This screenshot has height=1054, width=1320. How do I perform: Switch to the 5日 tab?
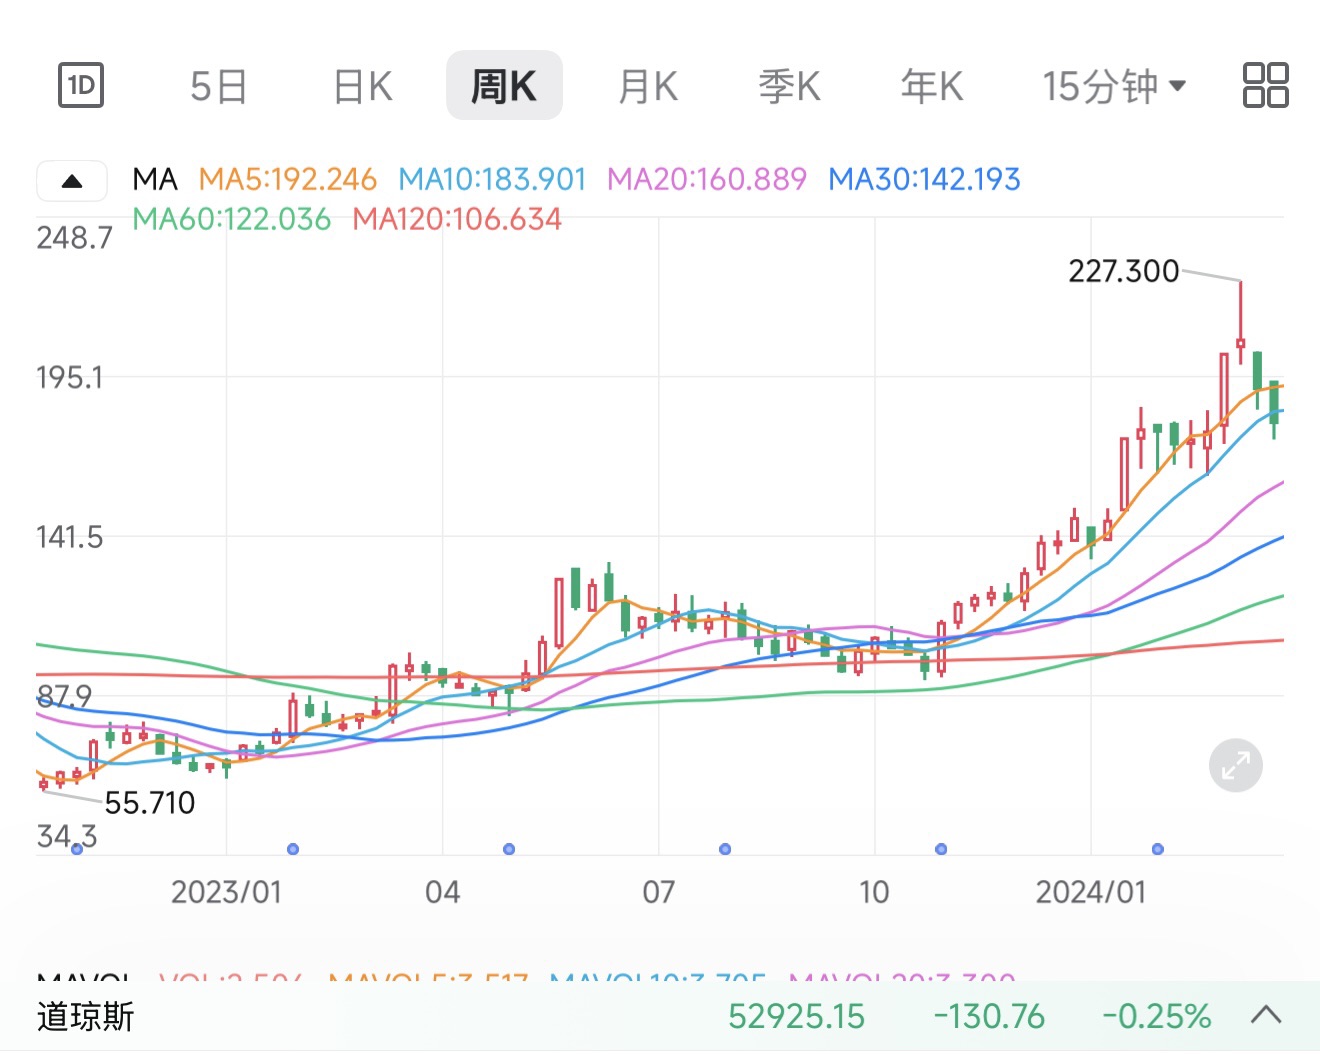point(219,86)
